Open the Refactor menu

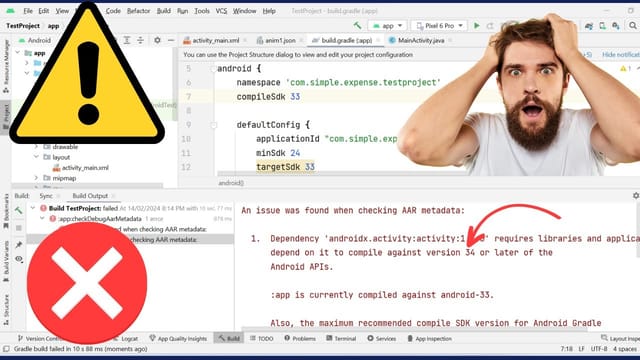(138, 11)
